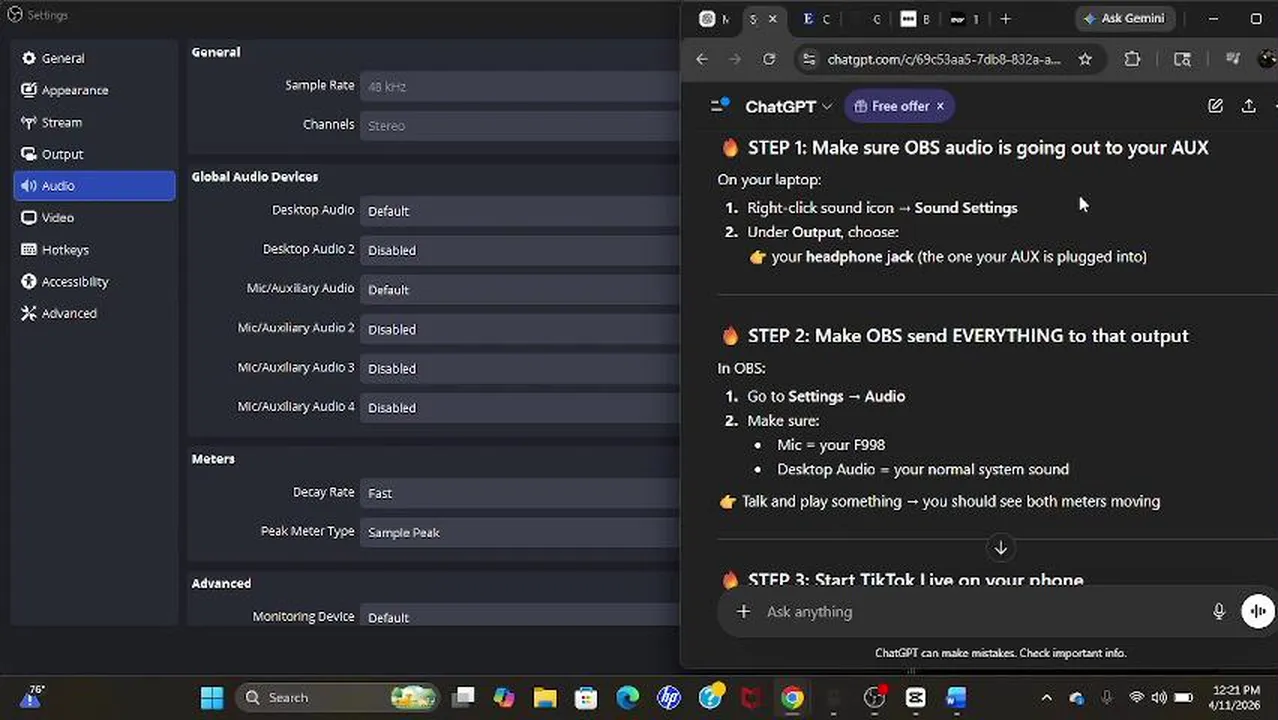Viewport: 1278px width, 720px height.
Task: Share the ChatGPT conversation
Action: (1249, 106)
